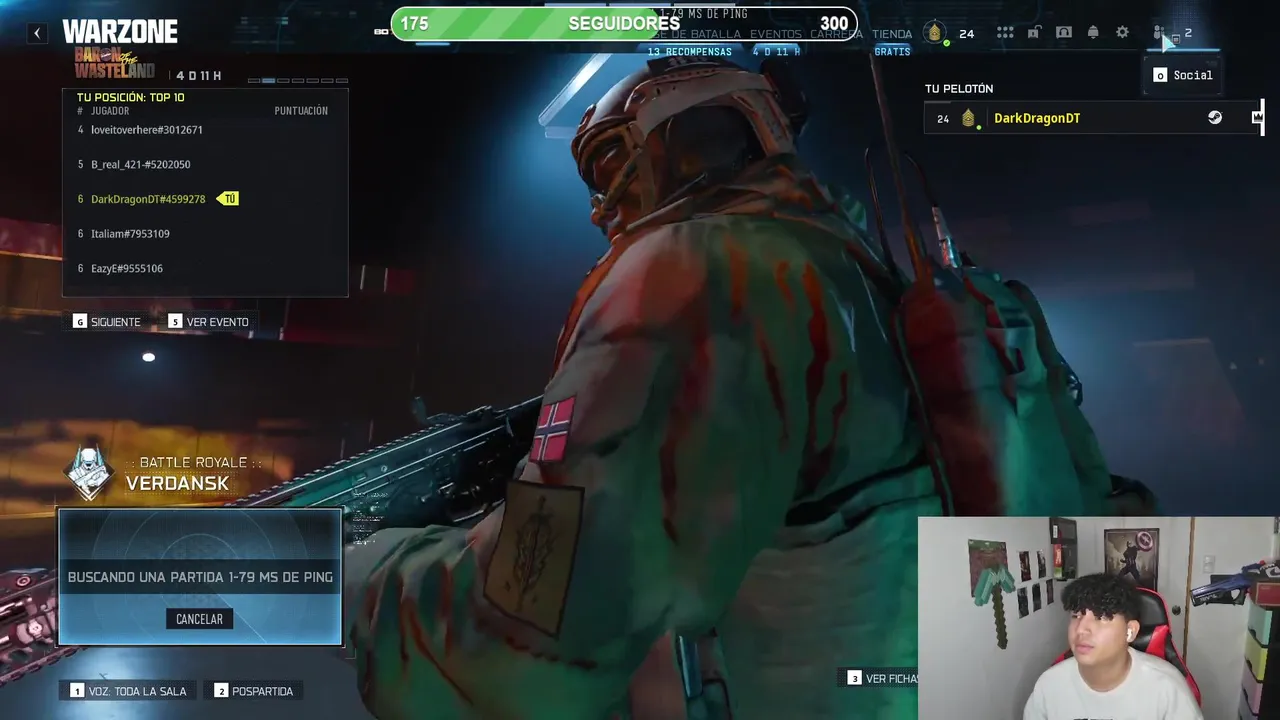Viewport: 1280px width, 720px height.
Task: Click the SEGUIDORES follower goal progress bar
Action: click(623, 23)
